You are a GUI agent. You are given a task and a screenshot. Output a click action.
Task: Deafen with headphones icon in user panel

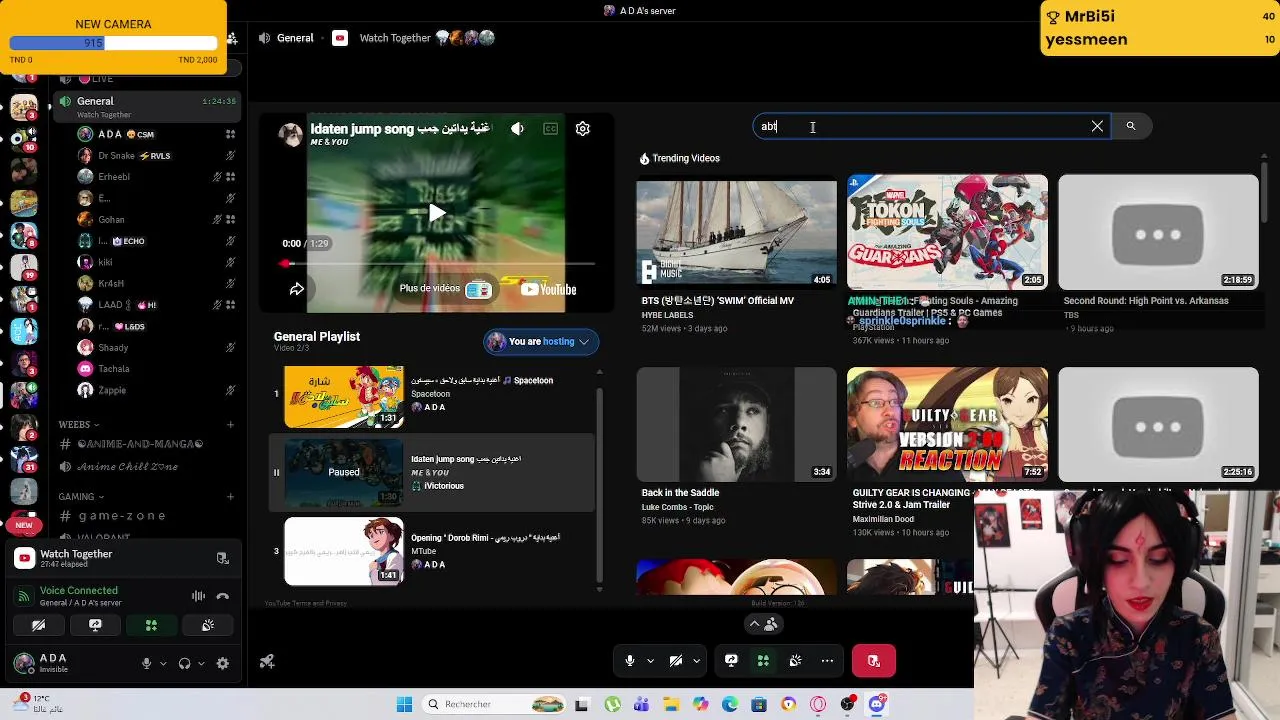pos(184,663)
